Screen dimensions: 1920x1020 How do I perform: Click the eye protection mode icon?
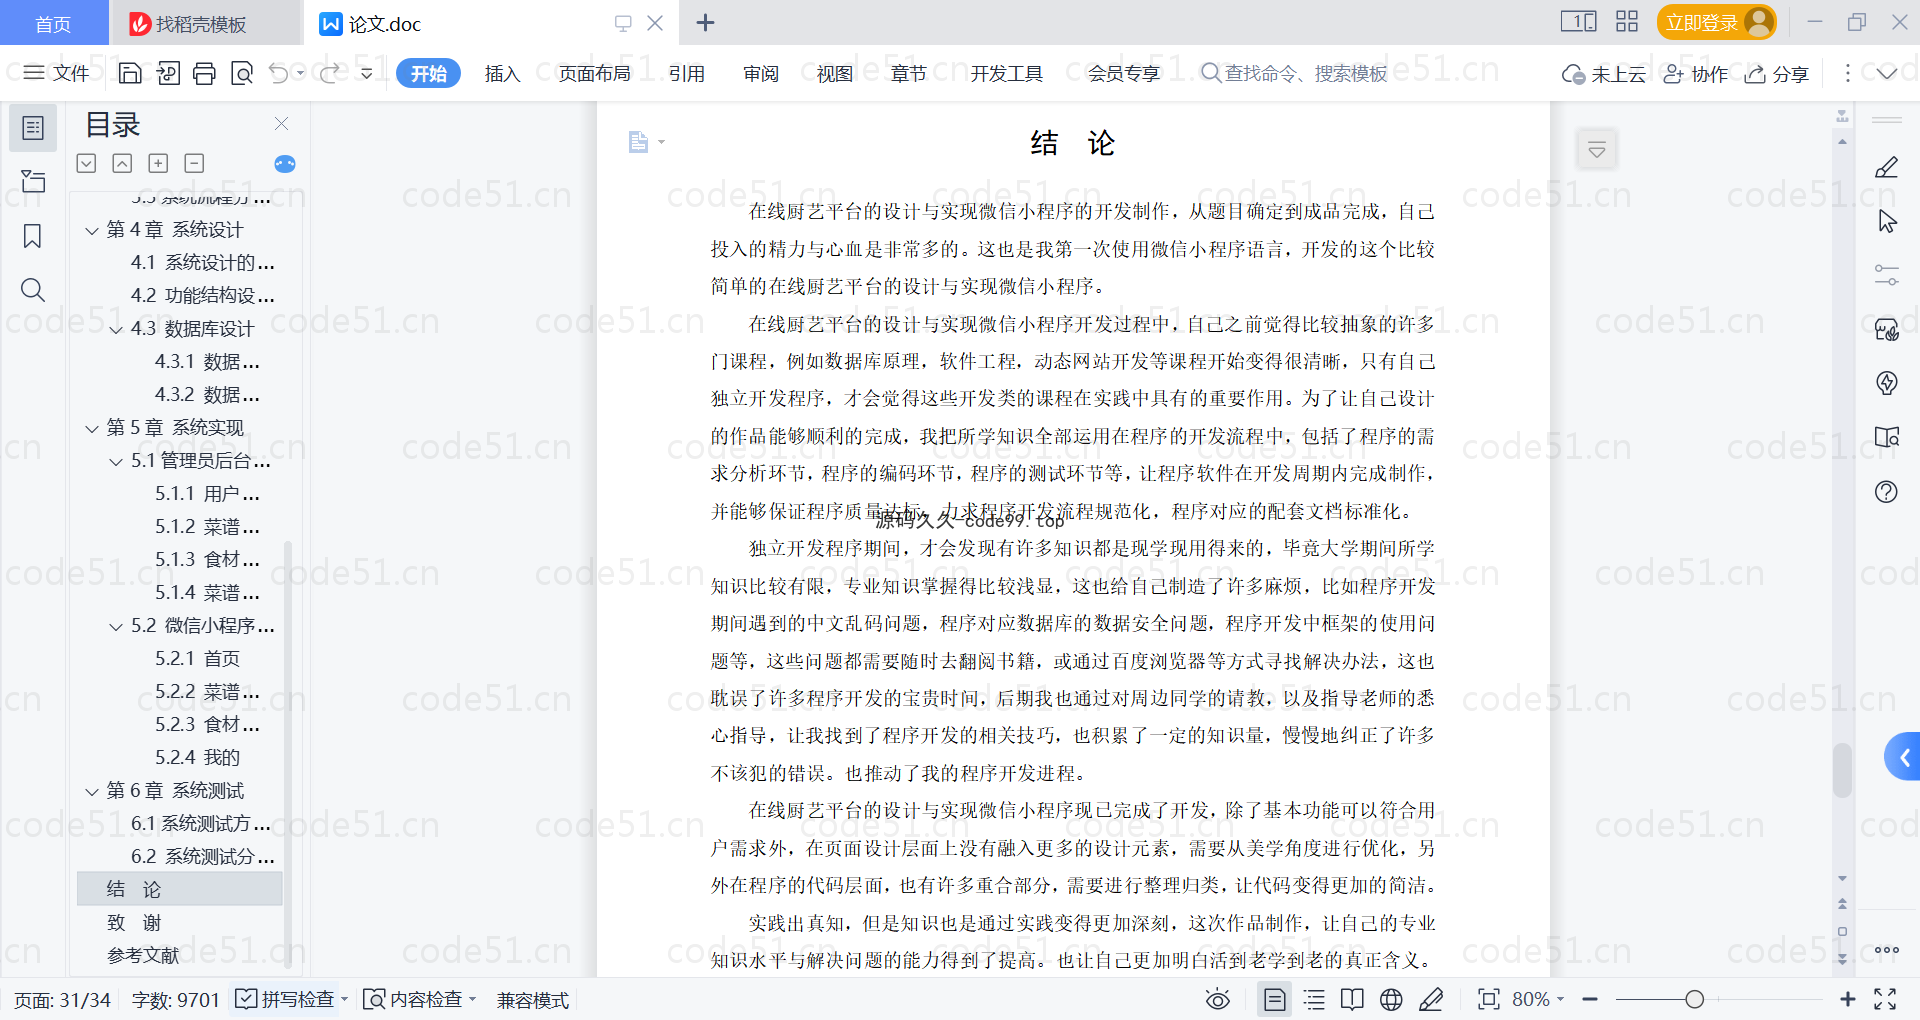pos(1217,999)
